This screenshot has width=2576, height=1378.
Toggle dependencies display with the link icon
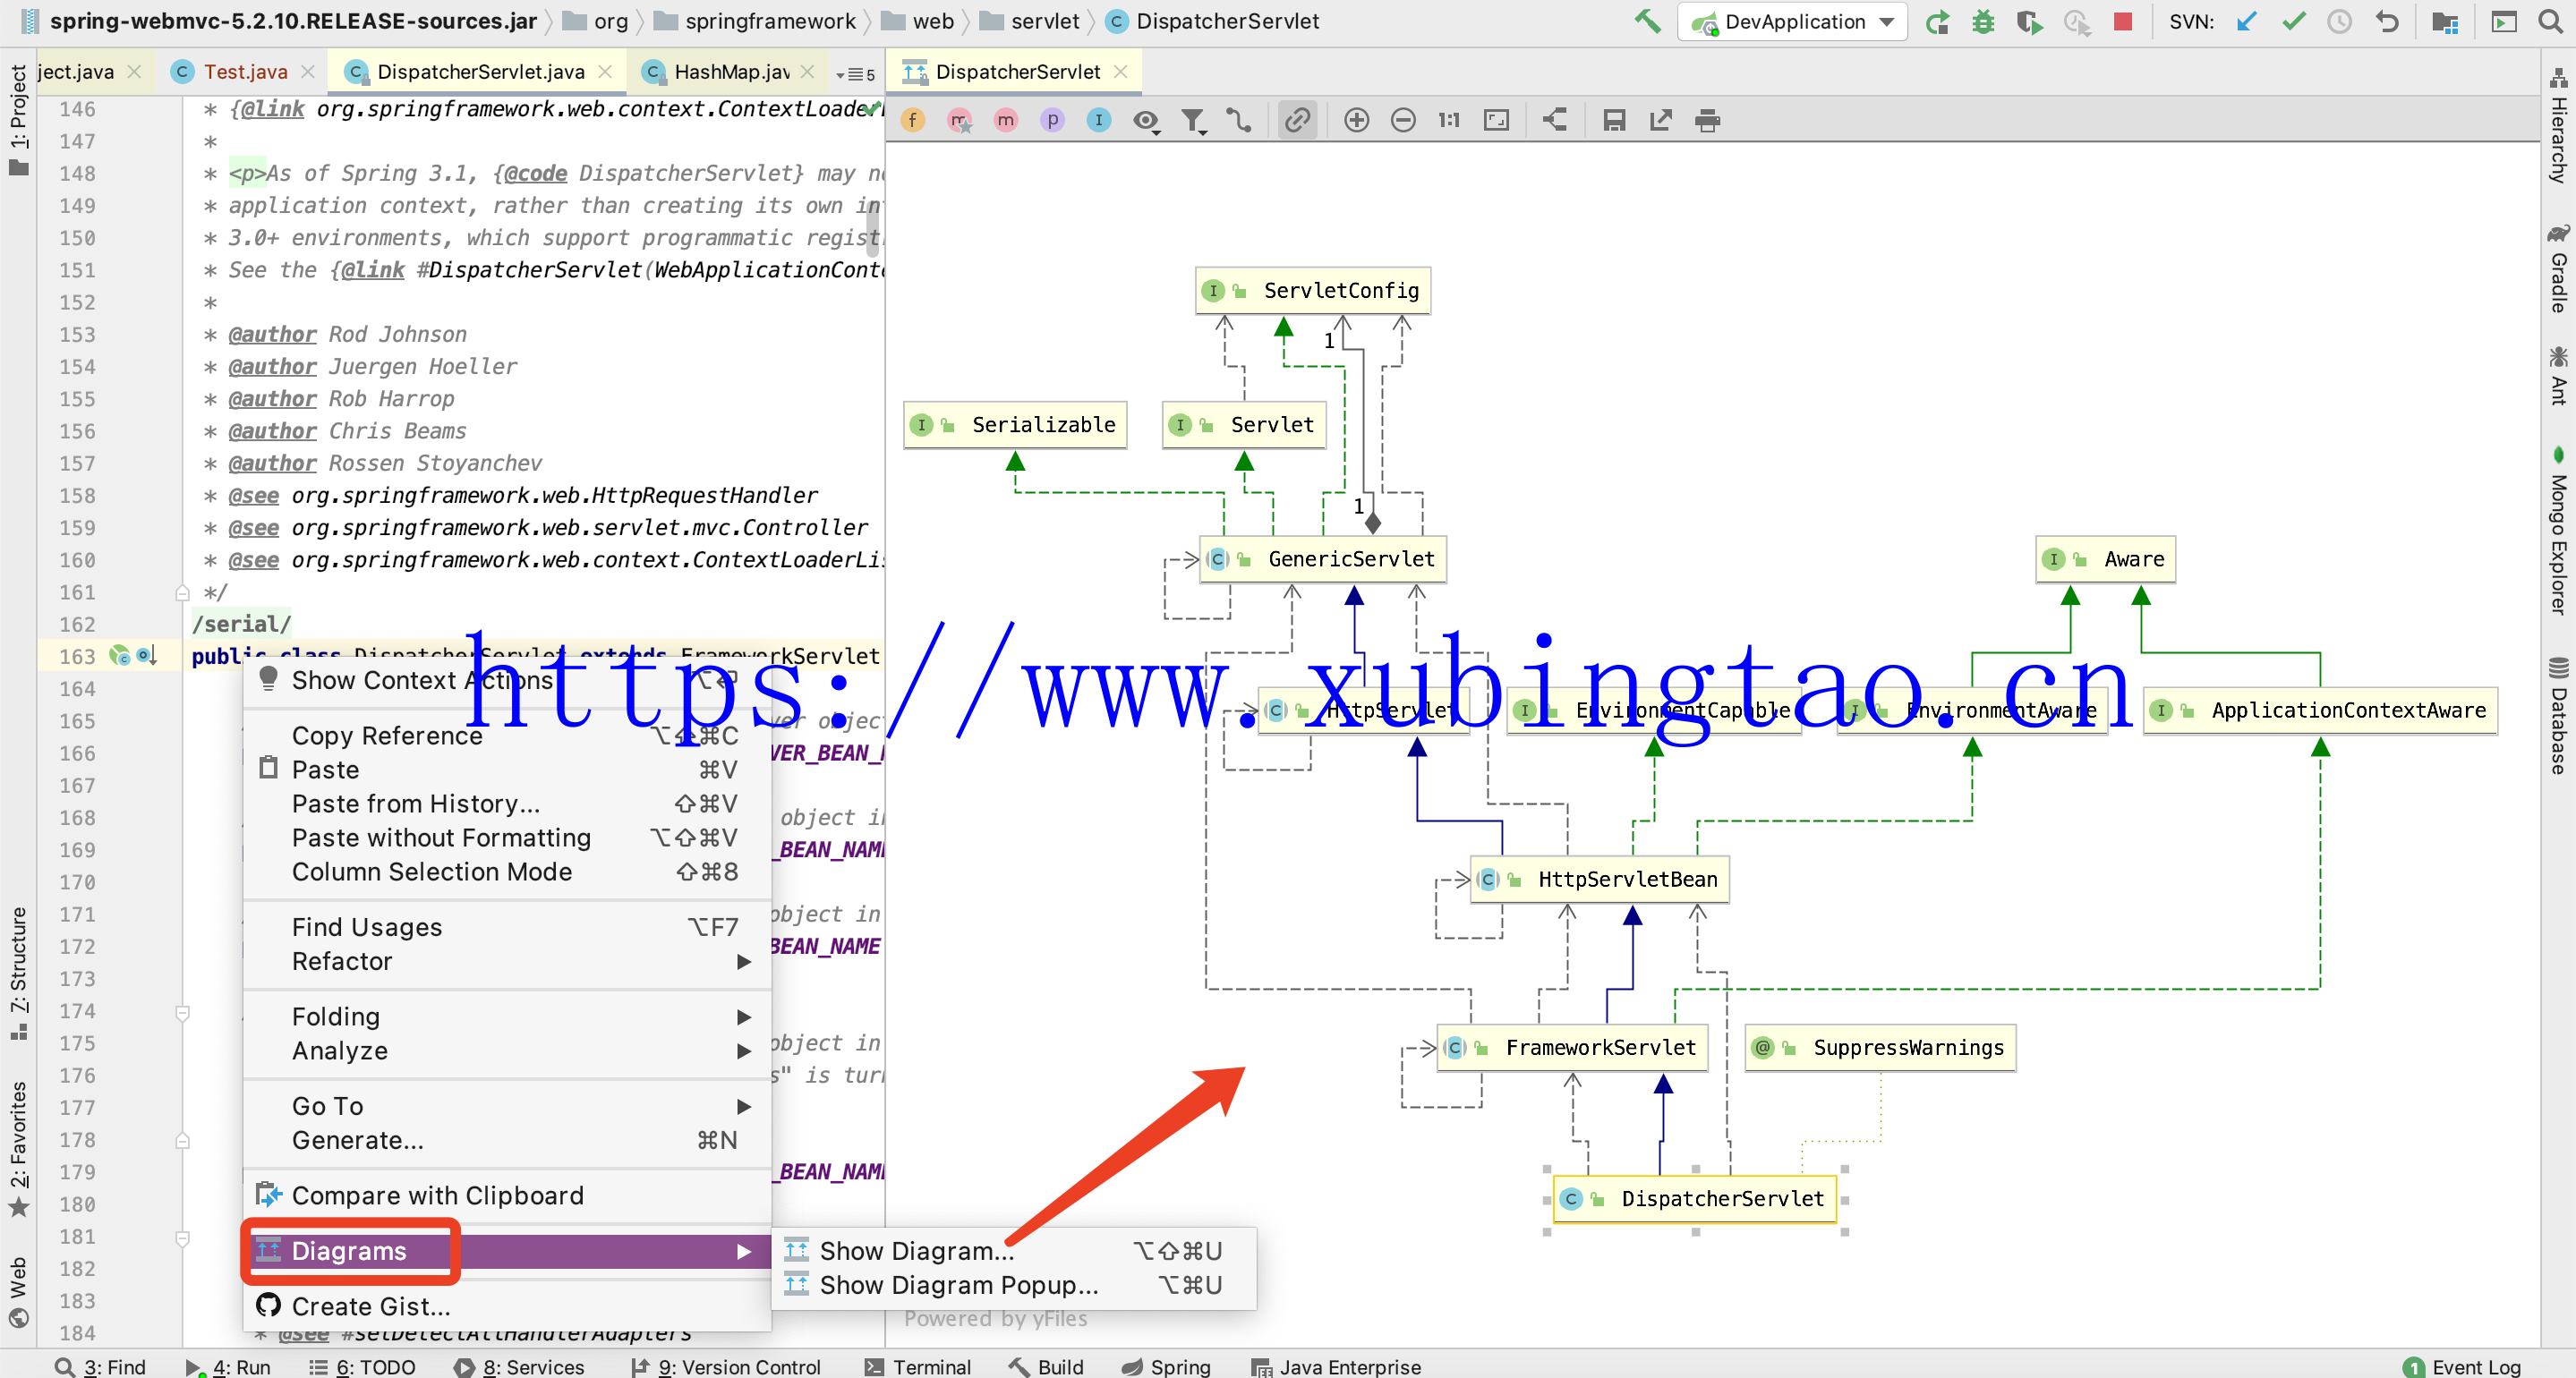[x=1297, y=120]
